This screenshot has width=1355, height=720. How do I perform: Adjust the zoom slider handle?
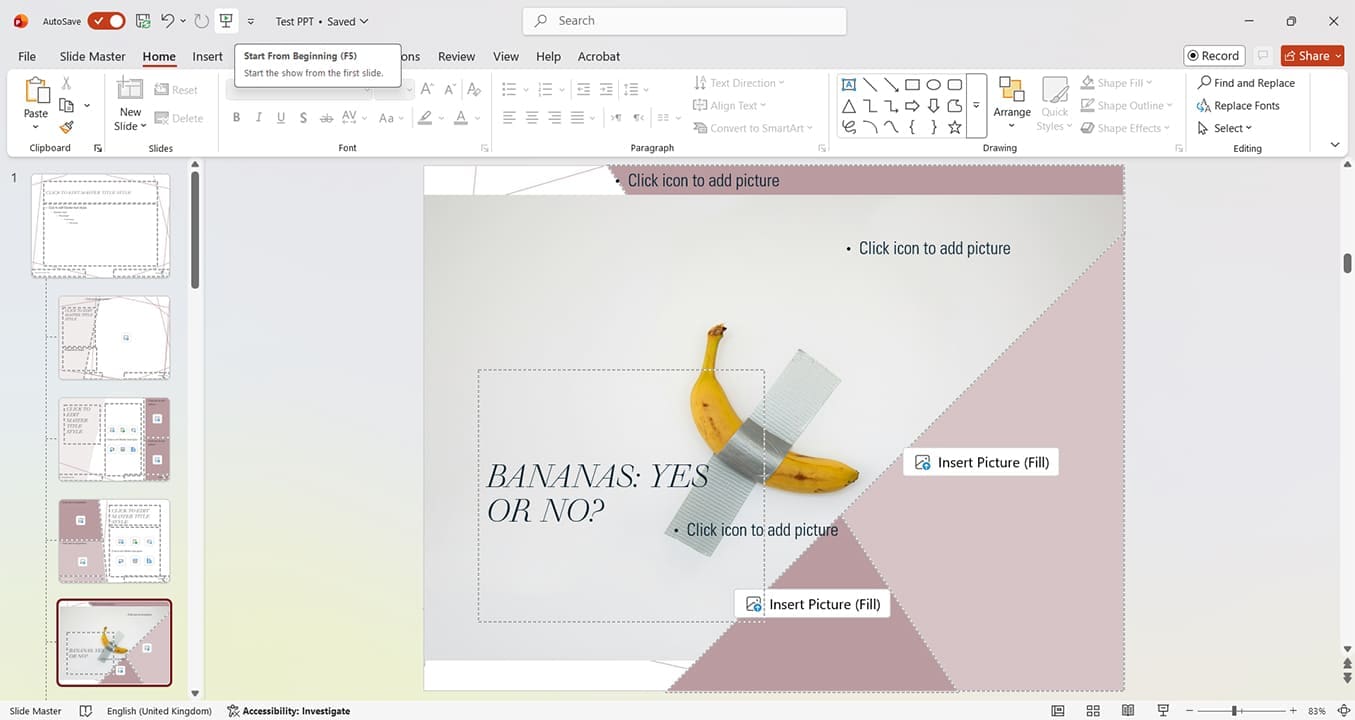1236,711
